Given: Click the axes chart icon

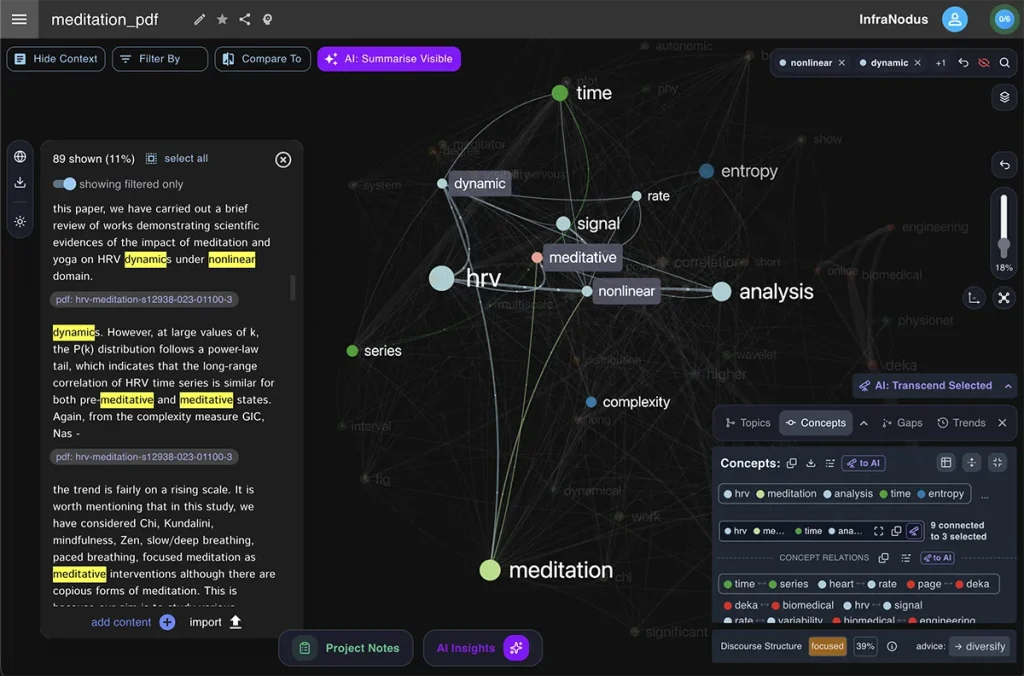Looking at the screenshot, I should pos(974,298).
